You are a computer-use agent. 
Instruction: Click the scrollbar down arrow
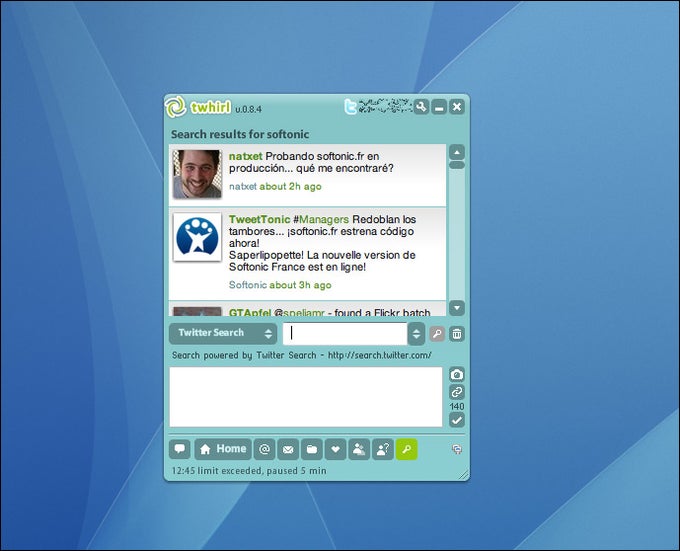click(457, 308)
